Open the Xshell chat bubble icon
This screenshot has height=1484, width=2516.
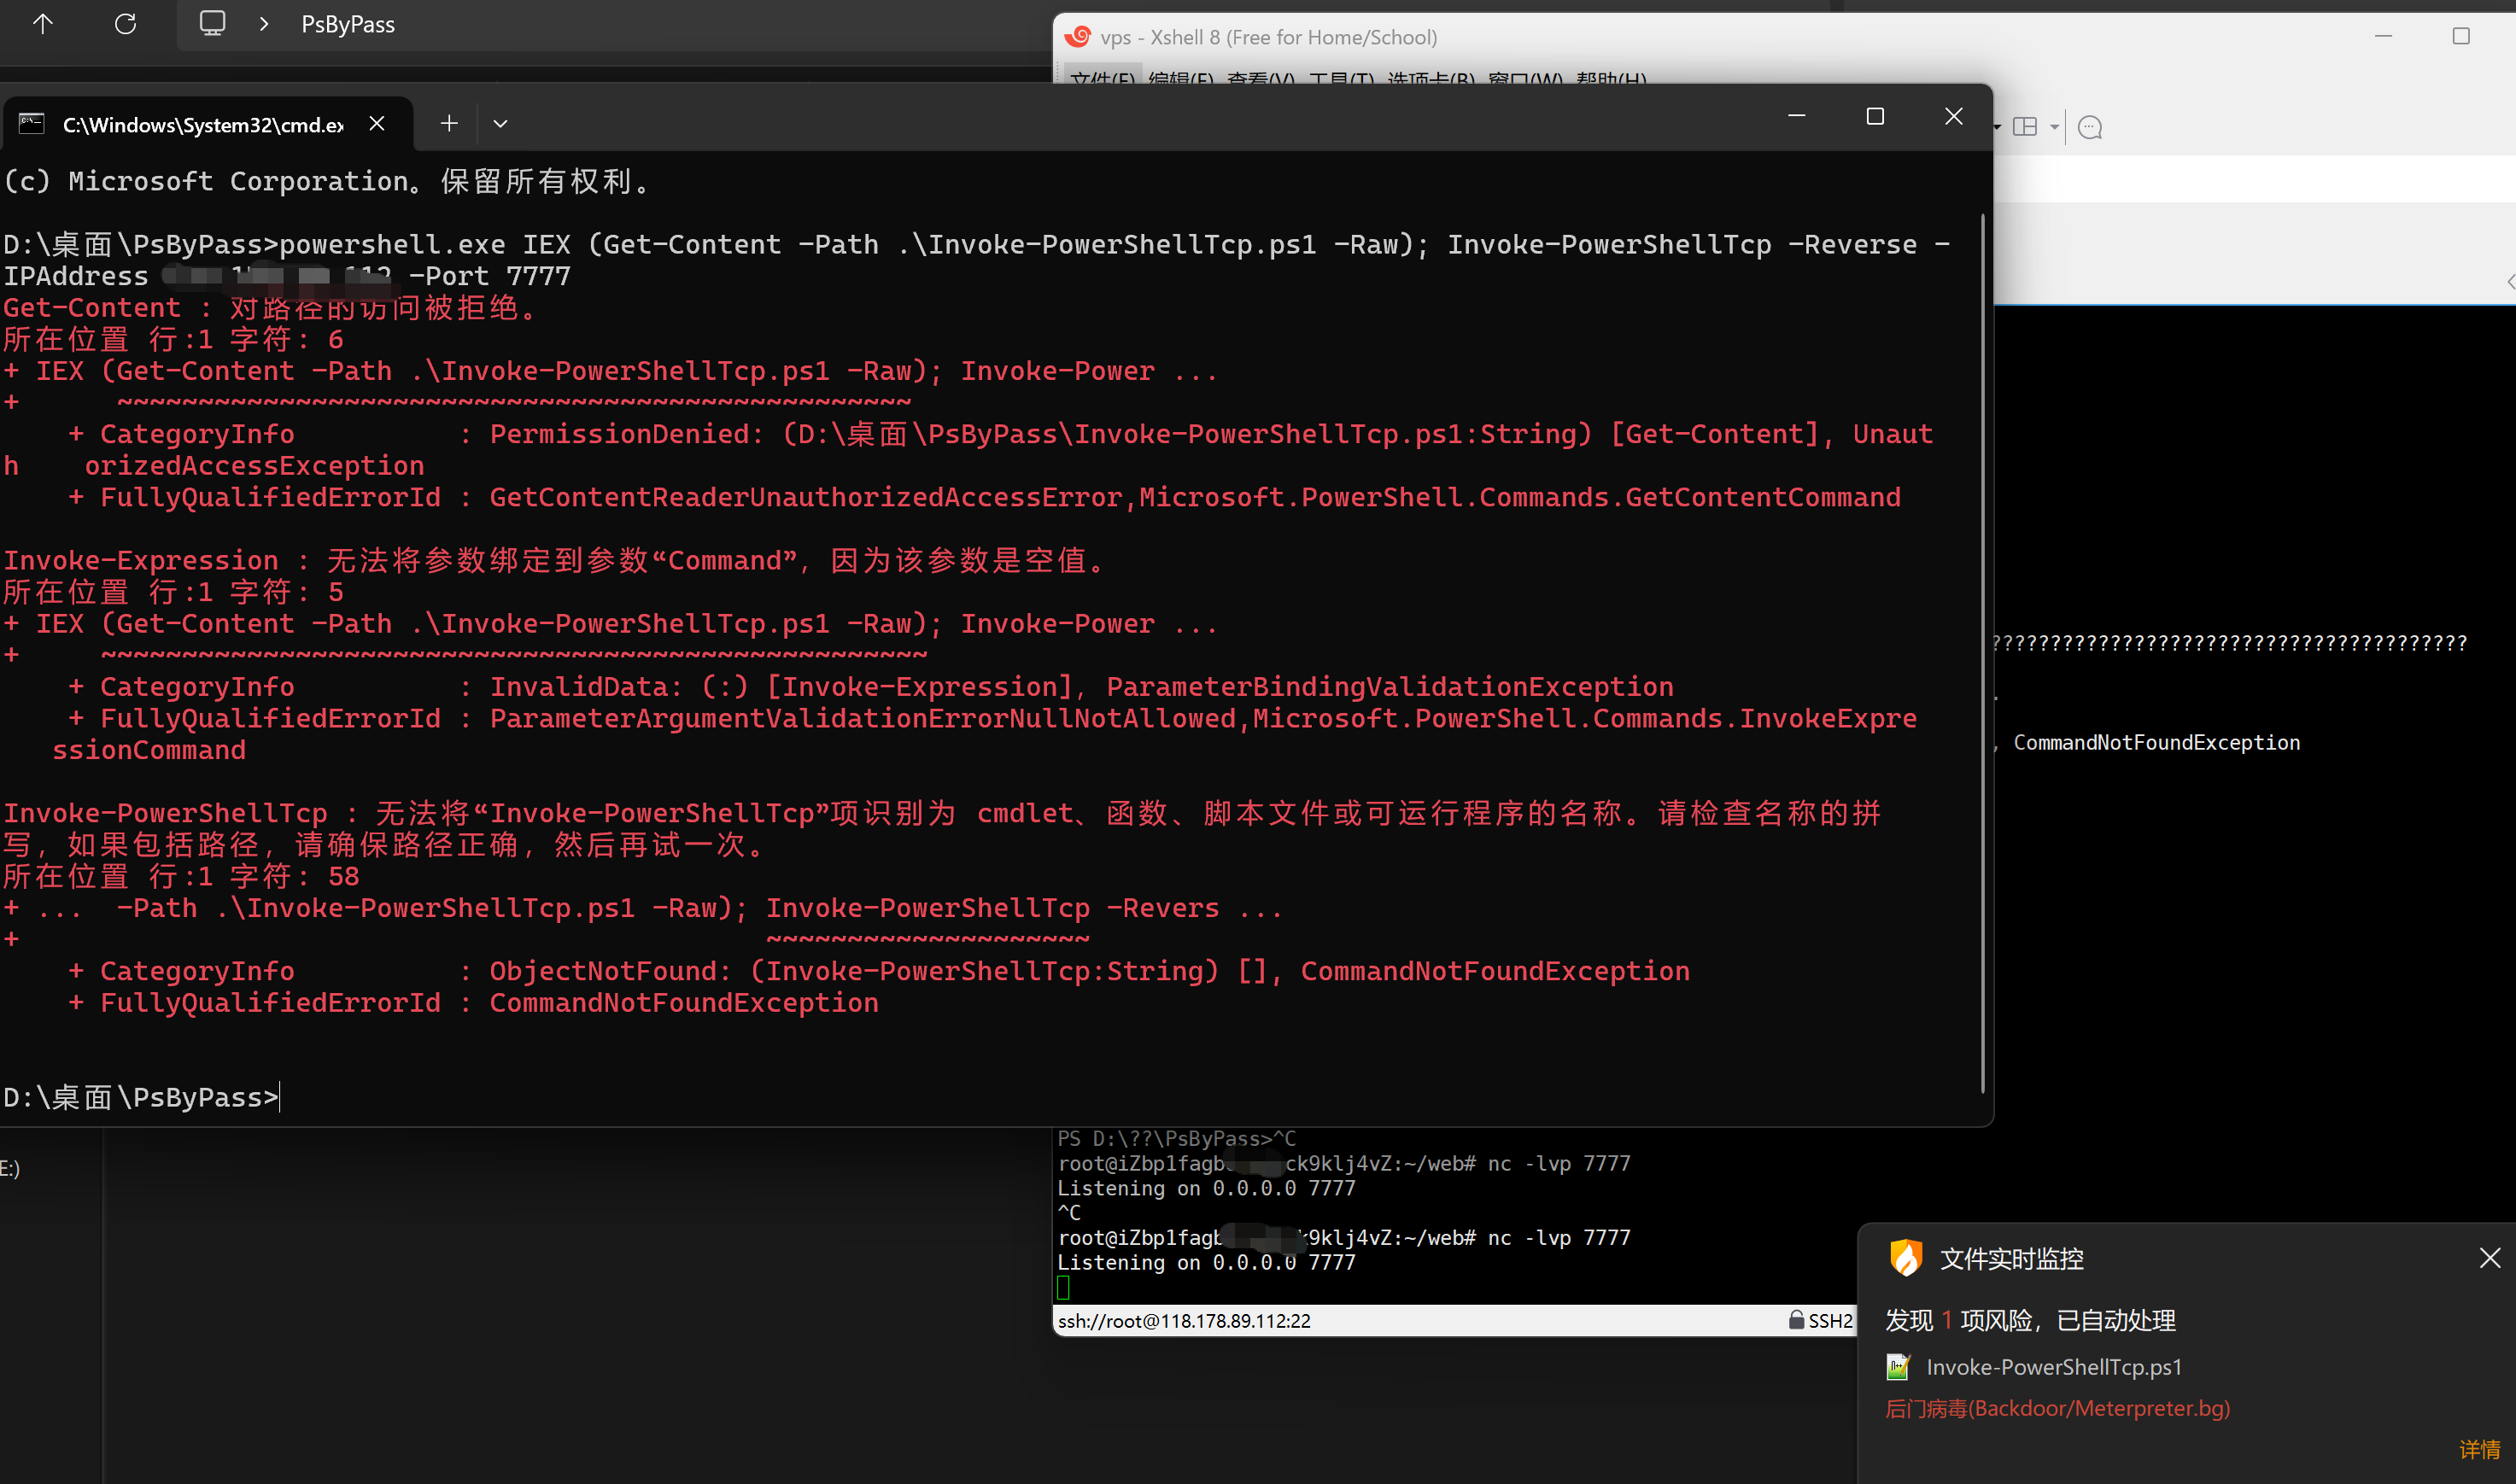[x=2090, y=127]
